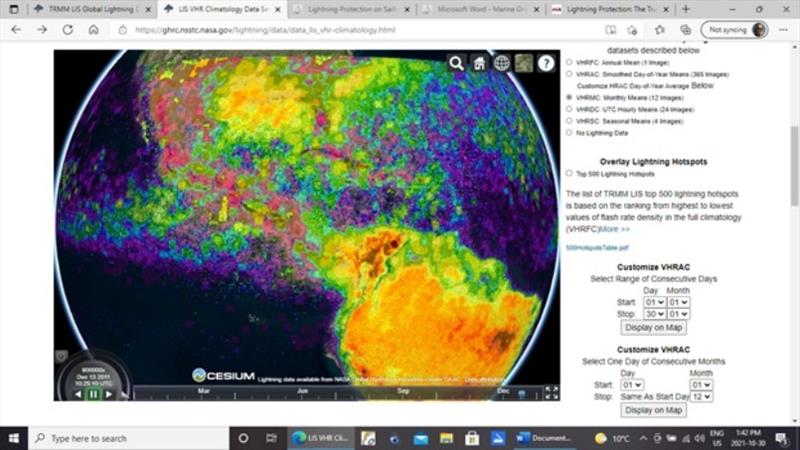
Task: Switch to LIS VHR Climatology Data tab
Action: (x=222, y=9)
